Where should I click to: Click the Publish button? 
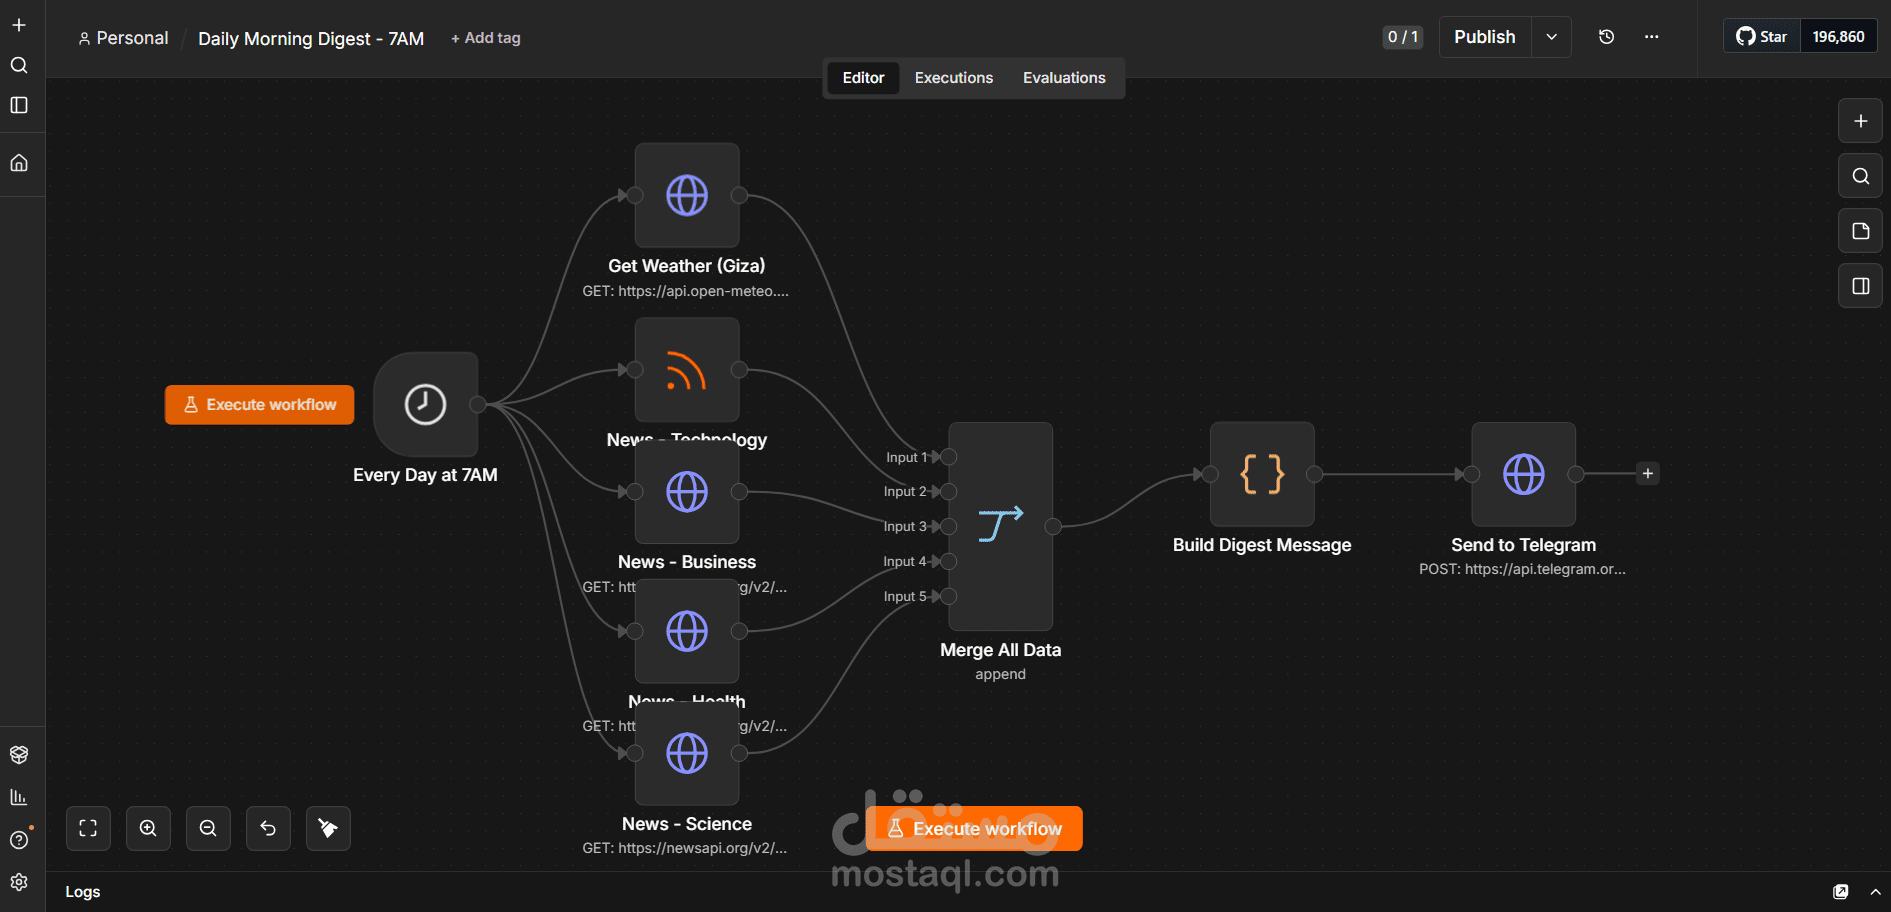point(1485,37)
